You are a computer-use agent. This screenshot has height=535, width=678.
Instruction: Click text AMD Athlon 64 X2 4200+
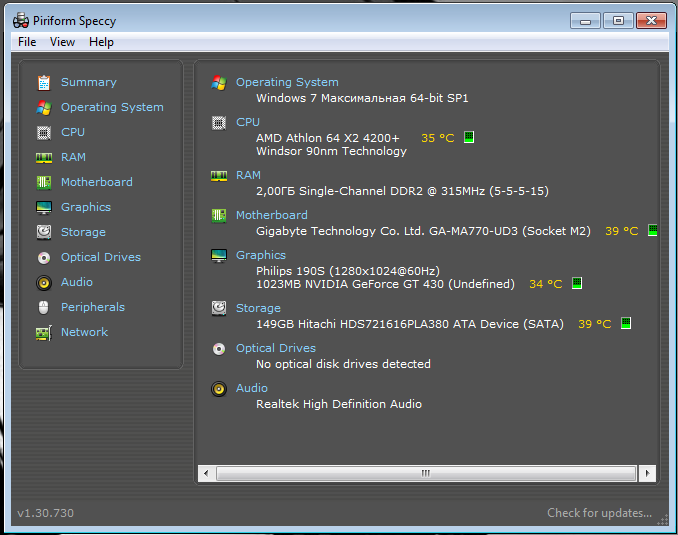pos(328,138)
